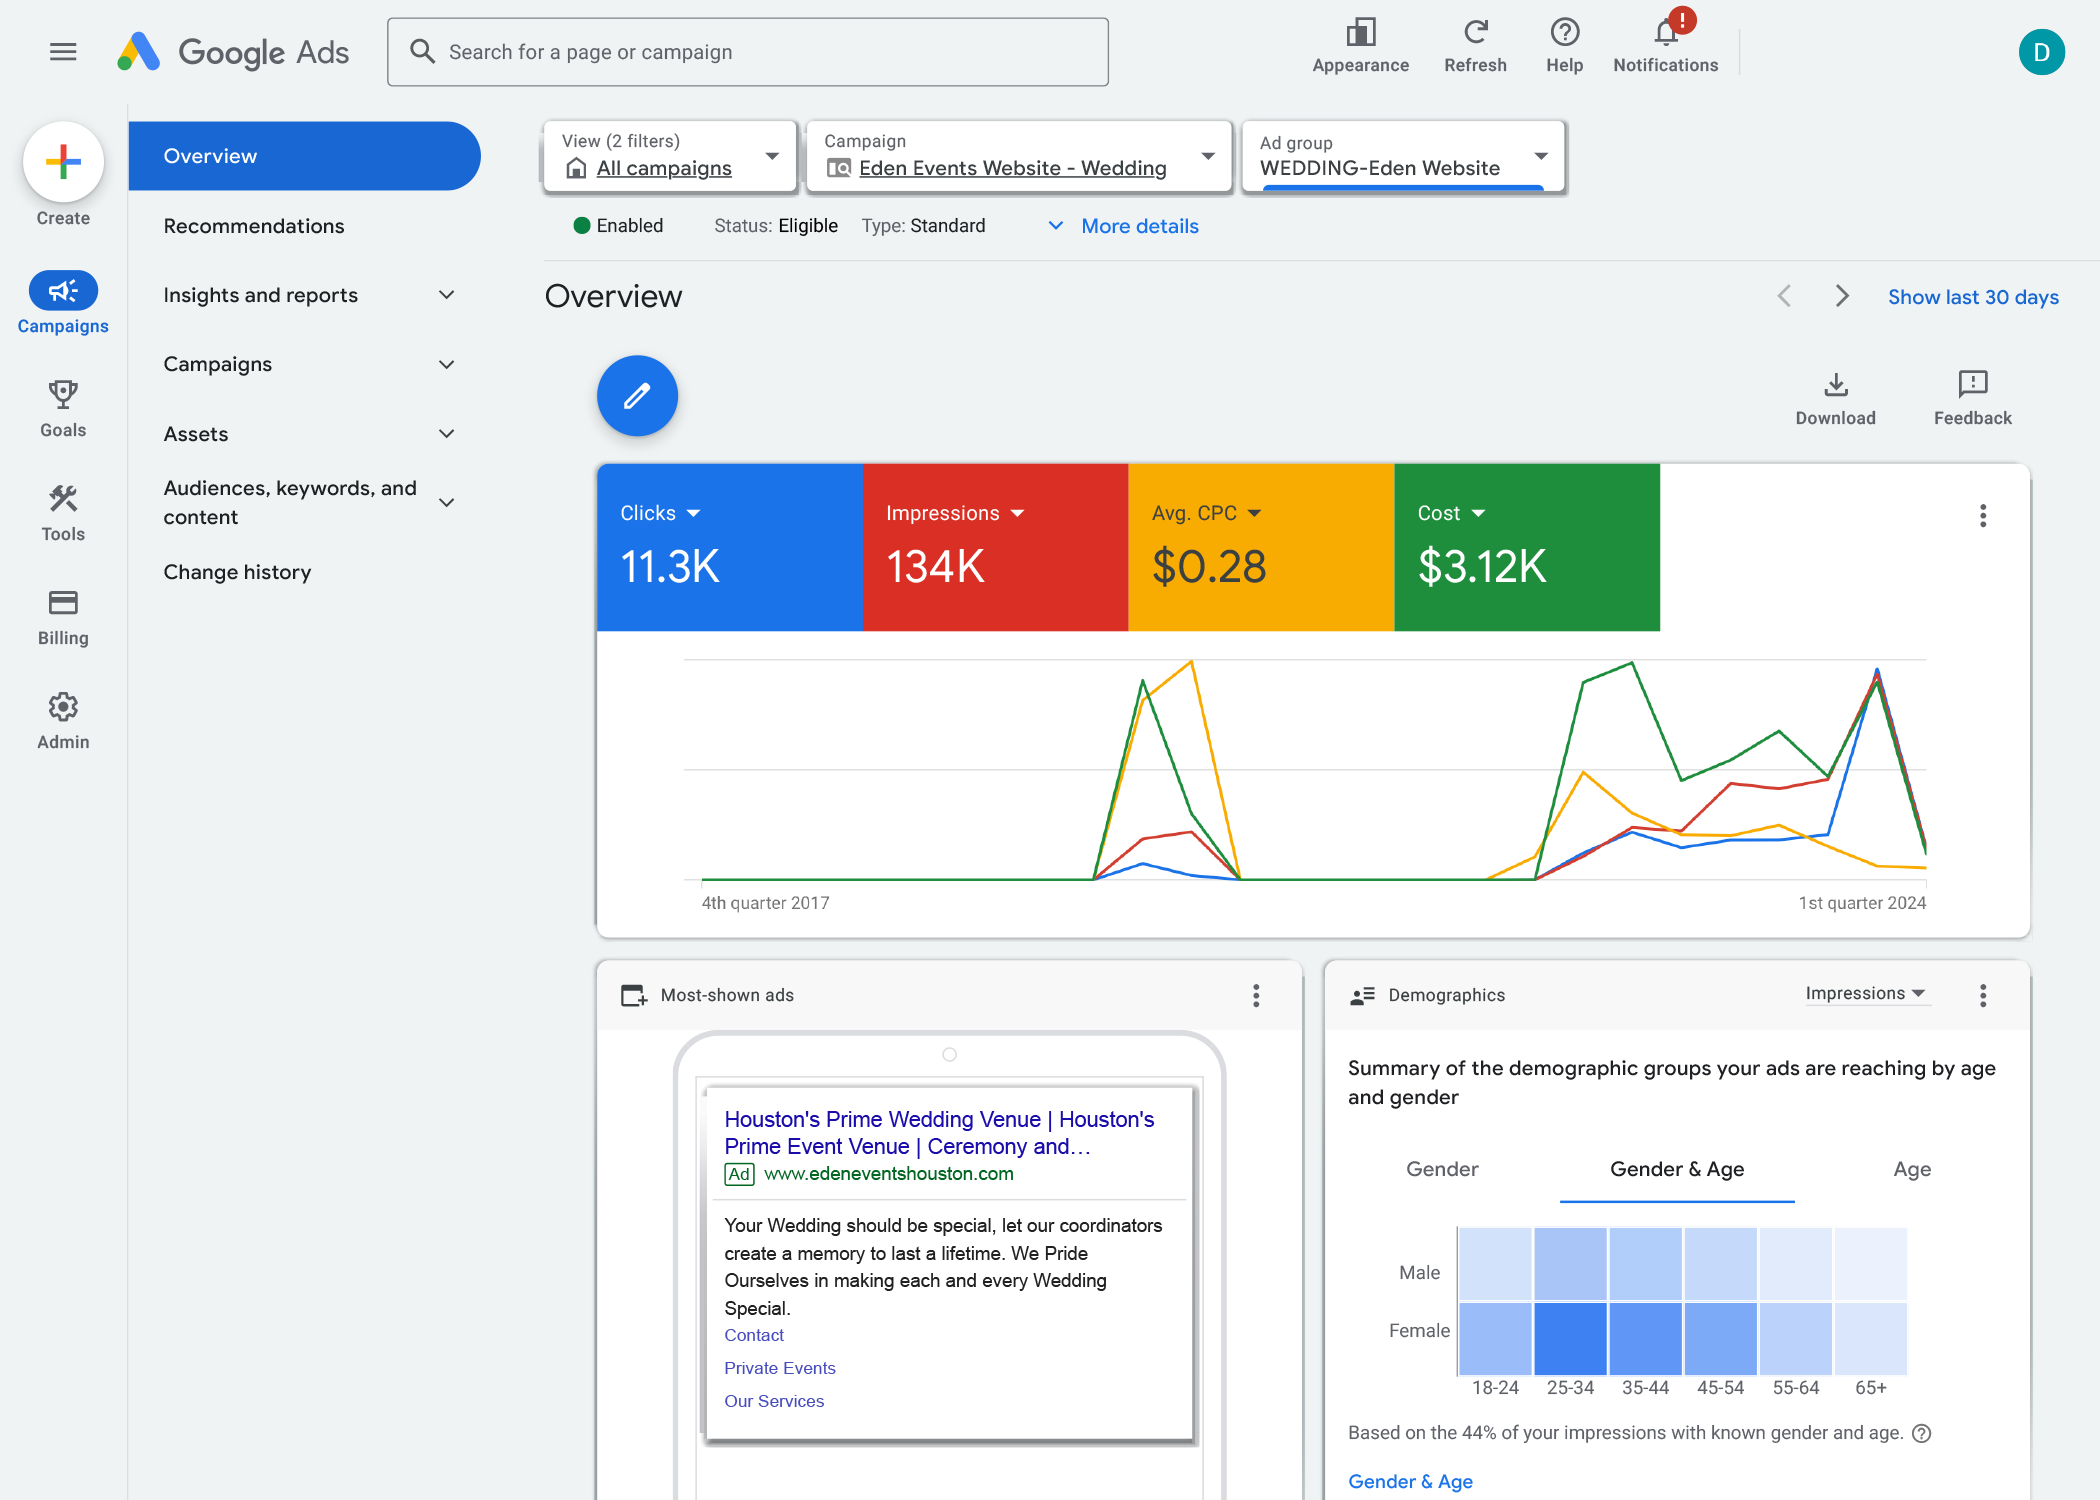Go to Billing section
This screenshot has width=2100, height=1500.
pyautogui.click(x=63, y=603)
